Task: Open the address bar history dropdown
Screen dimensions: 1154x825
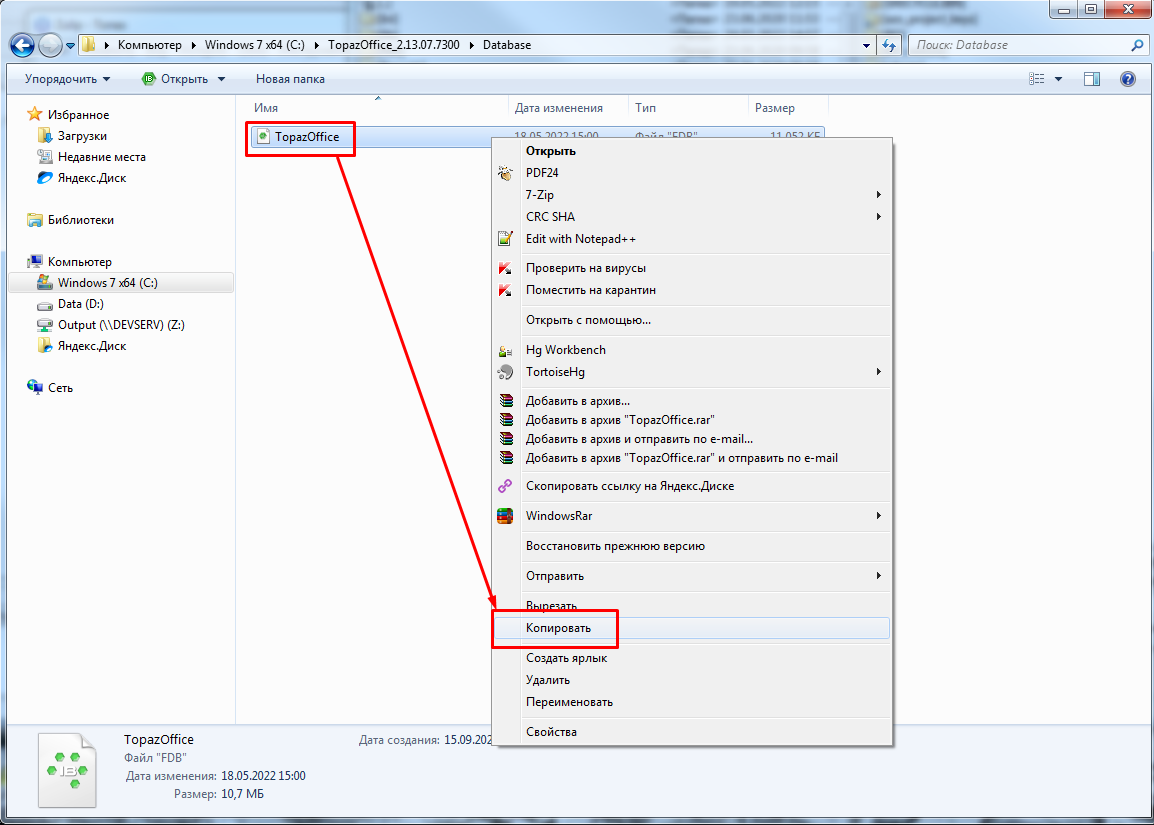Action: [x=866, y=45]
